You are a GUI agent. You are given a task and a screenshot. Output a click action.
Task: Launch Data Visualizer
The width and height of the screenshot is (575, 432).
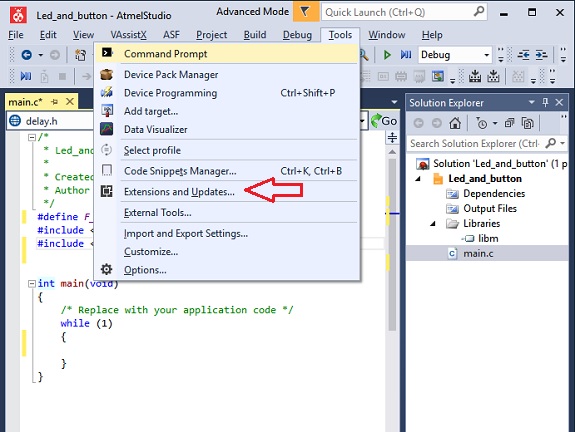(227, 129)
